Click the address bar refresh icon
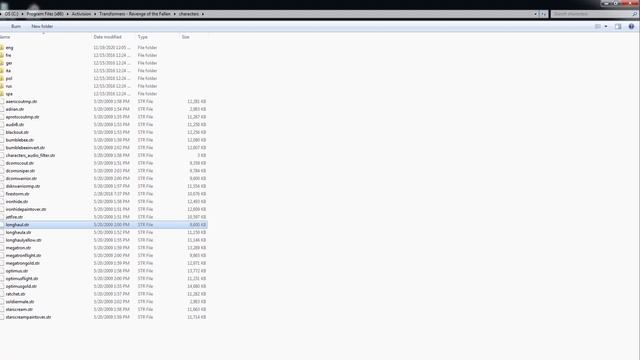This screenshot has height=360, width=640. click(x=544, y=14)
